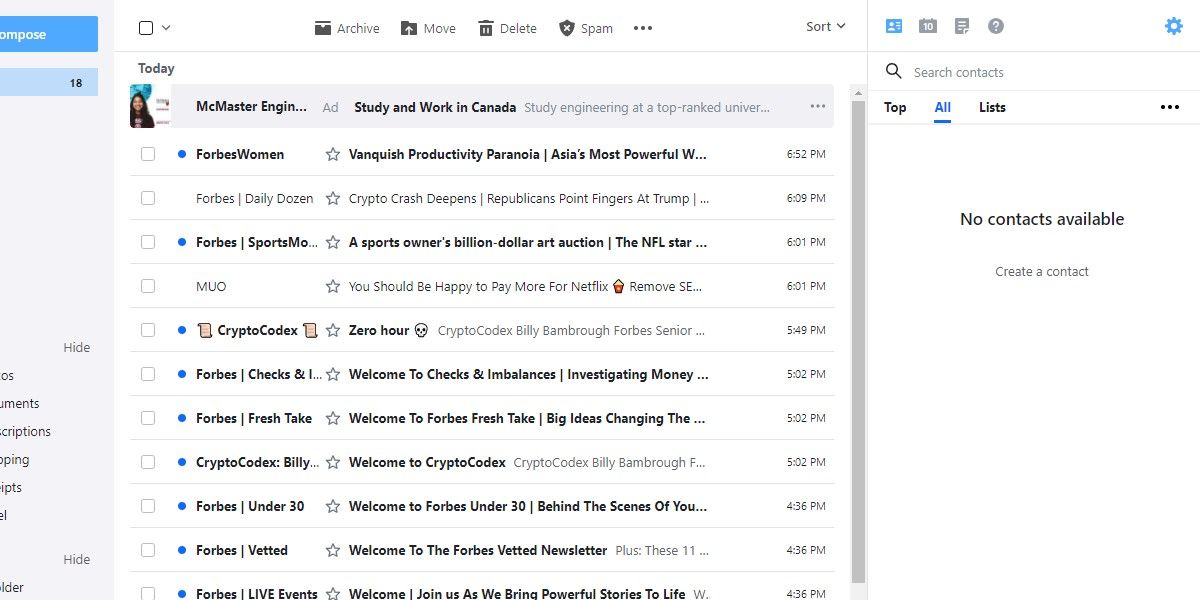Screen dimensions: 1200x600
Task: Tick the checkbox on the ForbesWomen email
Action: point(148,154)
